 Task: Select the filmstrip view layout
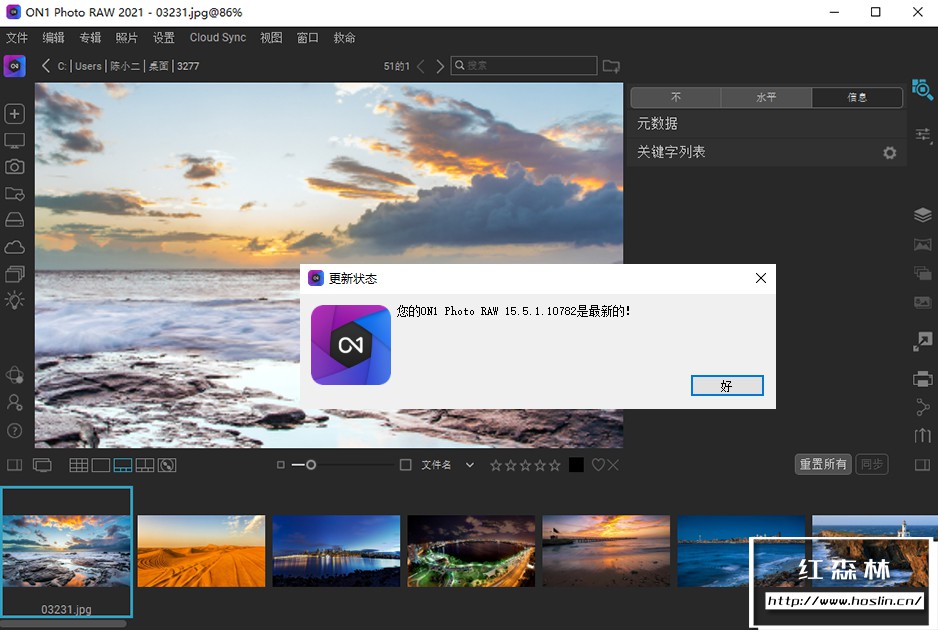click(x=123, y=465)
